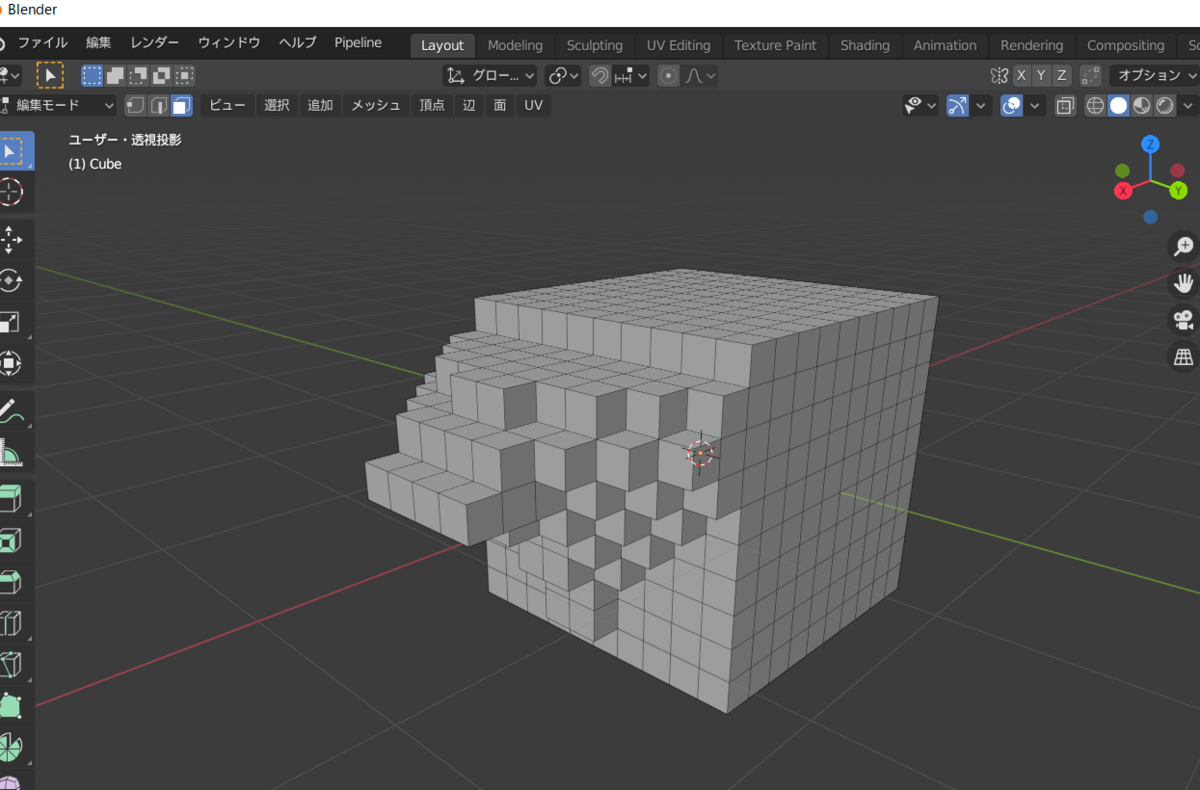Open the ウィンドウ menu
The width and height of the screenshot is (1200, 790).
tap(229, 43)
